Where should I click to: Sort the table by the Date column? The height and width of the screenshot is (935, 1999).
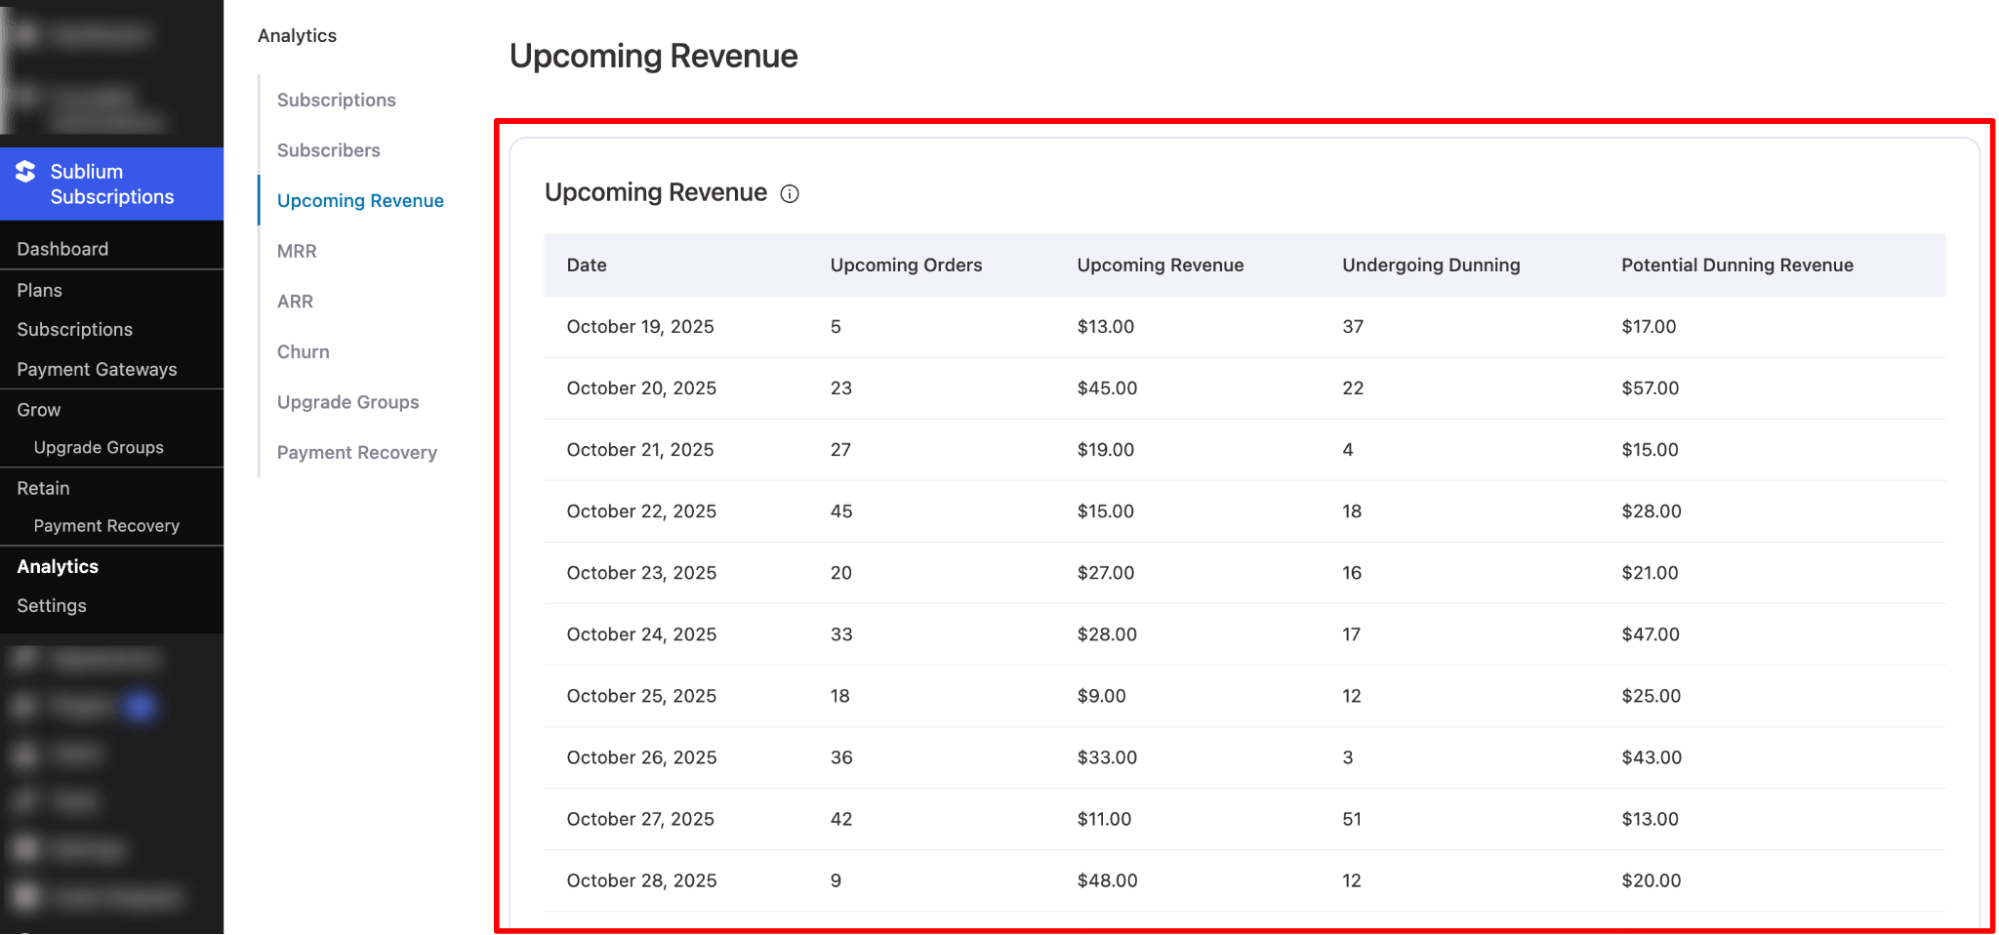click(x=586, y=265)
